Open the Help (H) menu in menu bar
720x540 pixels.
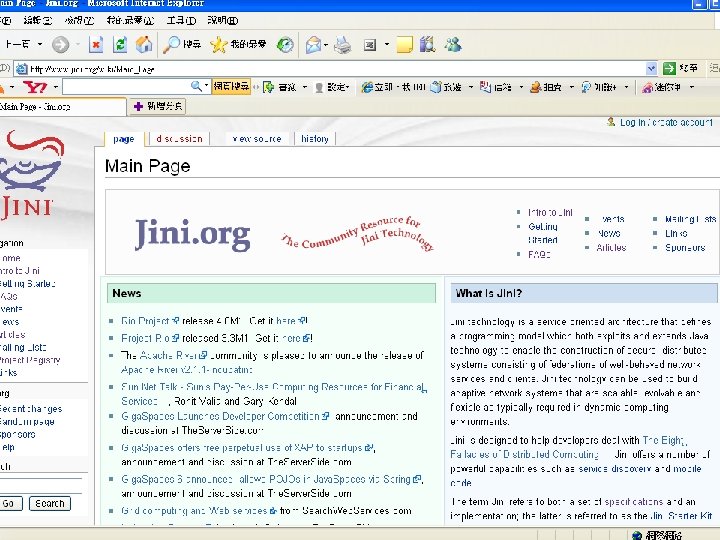pyautogui.click(x=223, y=20)
